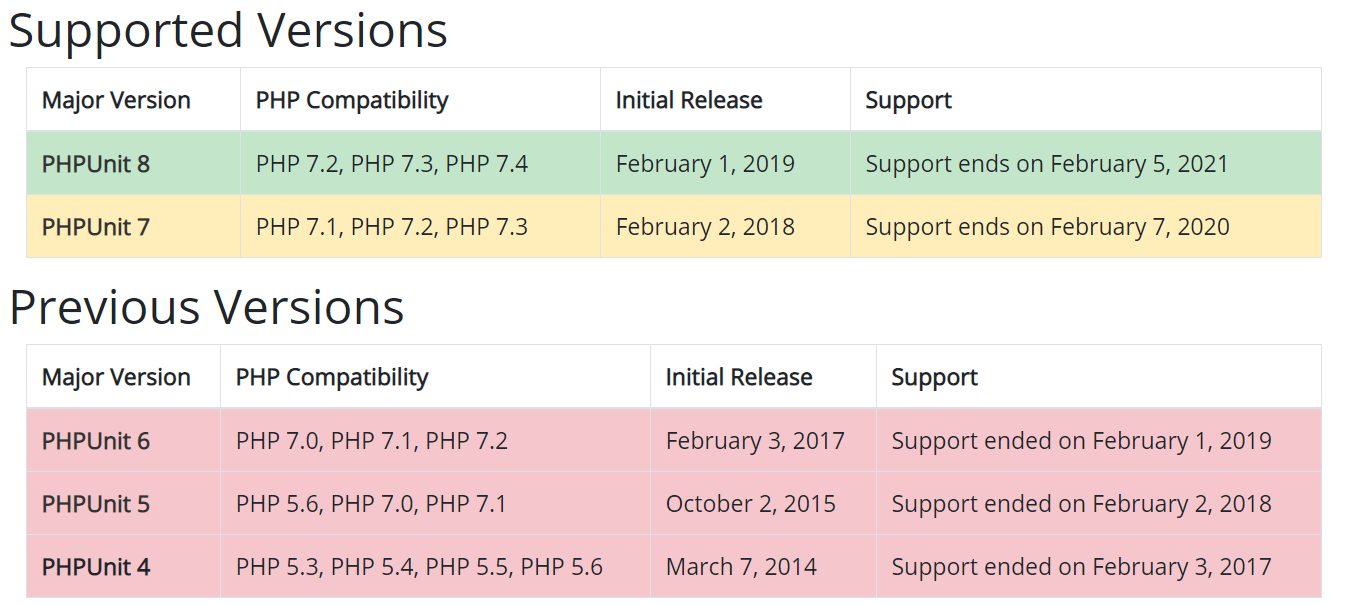This screenshot has width=1354, height=606.
Task: Click Support header in Supported table
Action: click(908, 101)
